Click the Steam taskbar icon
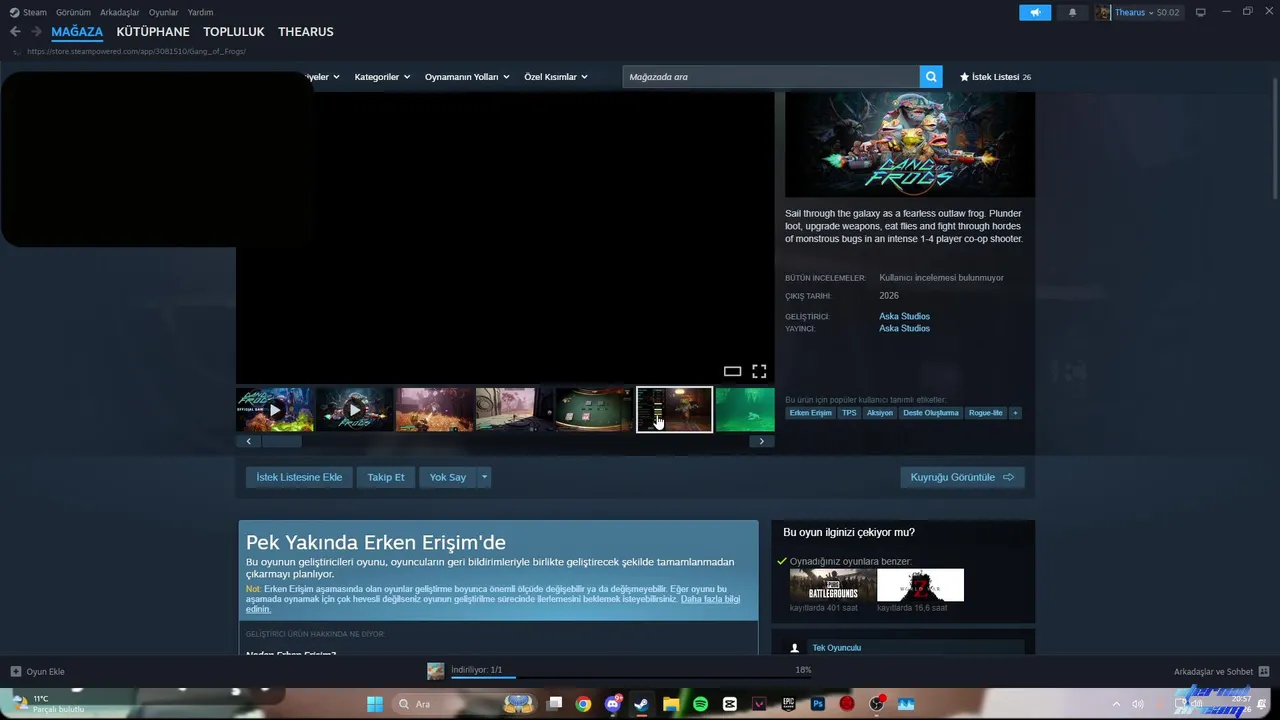 [642, 704]
